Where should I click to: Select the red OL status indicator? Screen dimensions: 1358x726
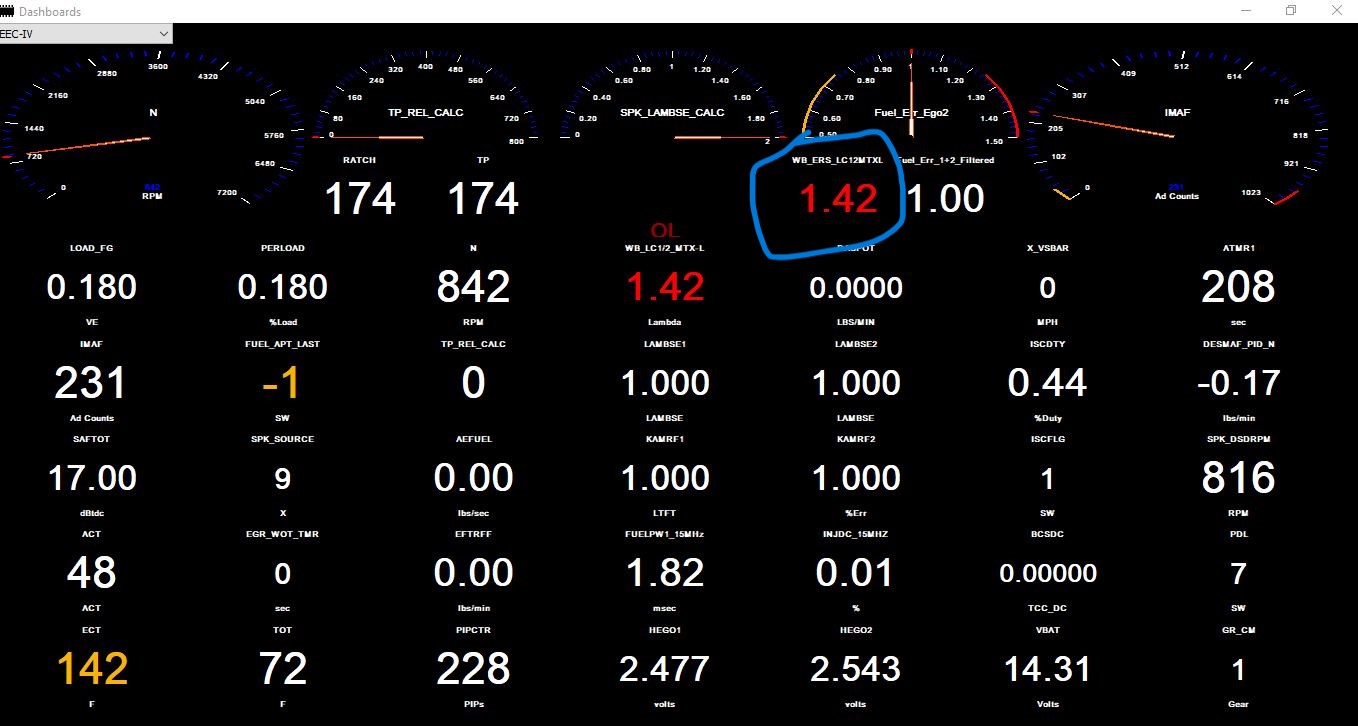(x=665, y=231)
